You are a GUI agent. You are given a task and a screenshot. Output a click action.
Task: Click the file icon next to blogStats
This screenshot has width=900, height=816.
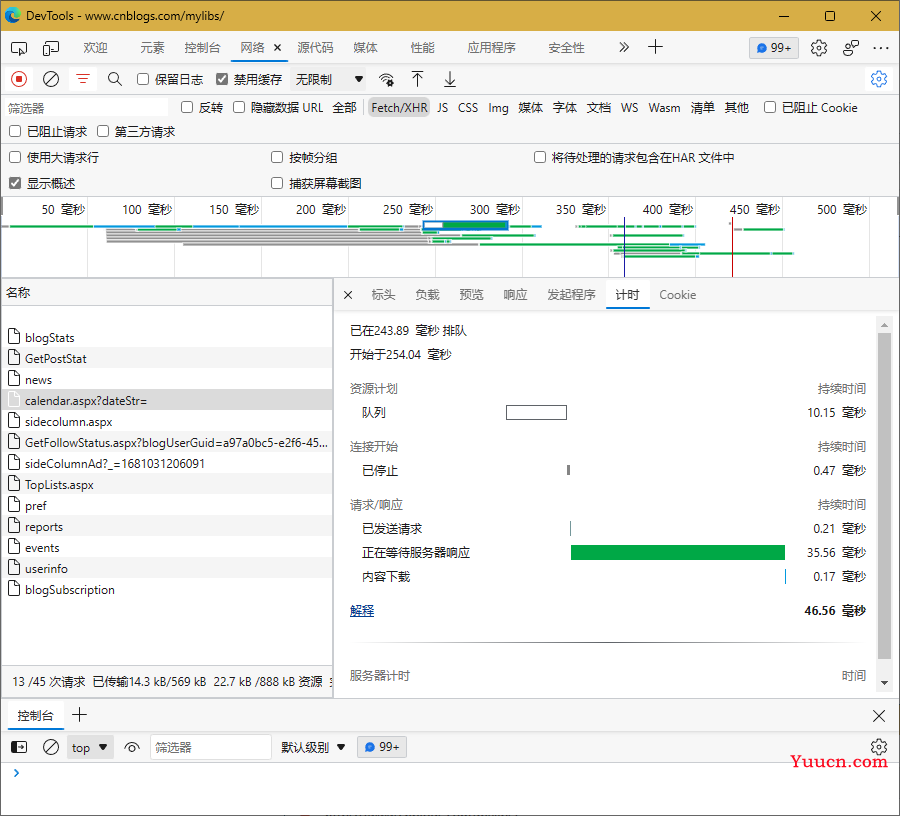click(14, 336)
